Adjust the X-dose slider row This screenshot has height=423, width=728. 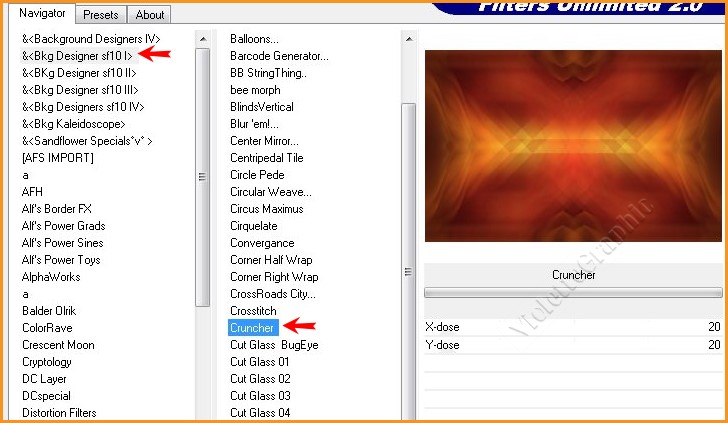(572, 327)
